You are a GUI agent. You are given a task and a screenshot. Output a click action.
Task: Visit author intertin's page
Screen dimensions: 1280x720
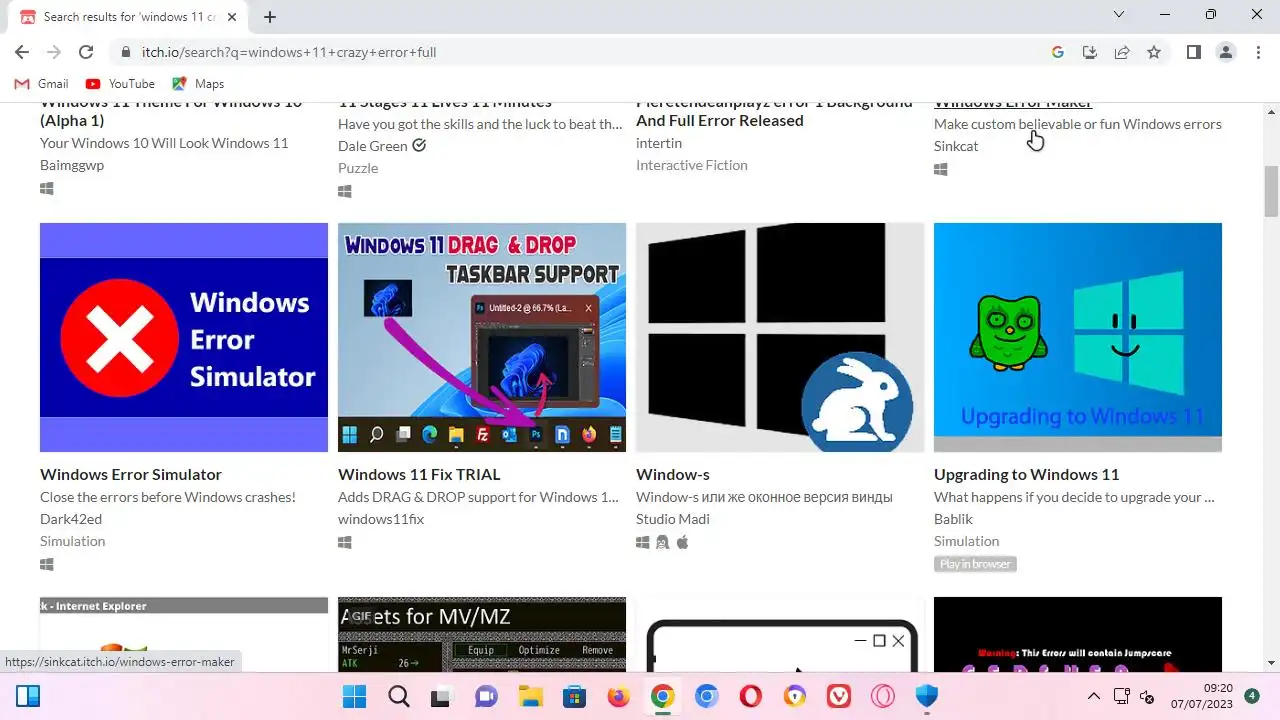[x=659, y=143]
